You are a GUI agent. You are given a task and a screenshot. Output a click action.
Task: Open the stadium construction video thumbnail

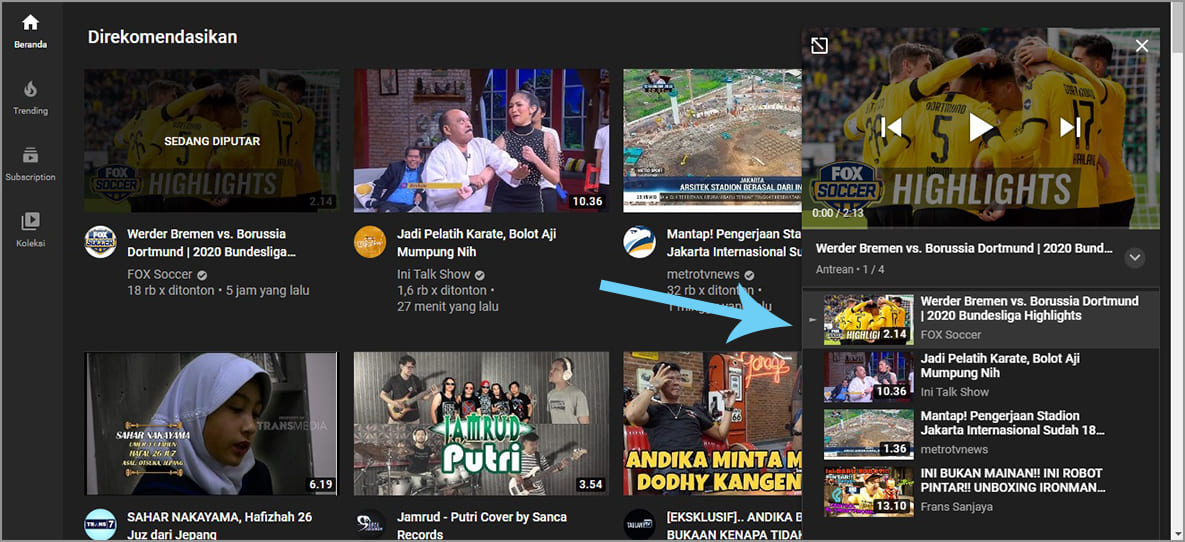pos(712,141)
